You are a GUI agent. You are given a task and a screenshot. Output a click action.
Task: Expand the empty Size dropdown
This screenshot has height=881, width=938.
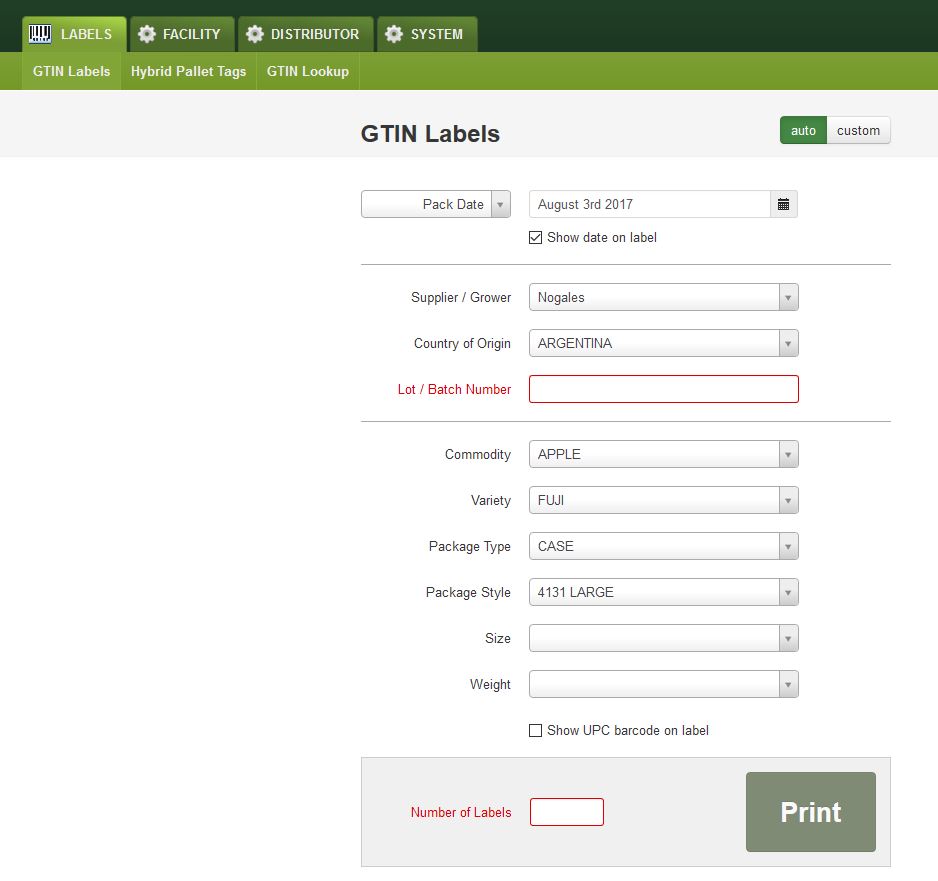663,638
